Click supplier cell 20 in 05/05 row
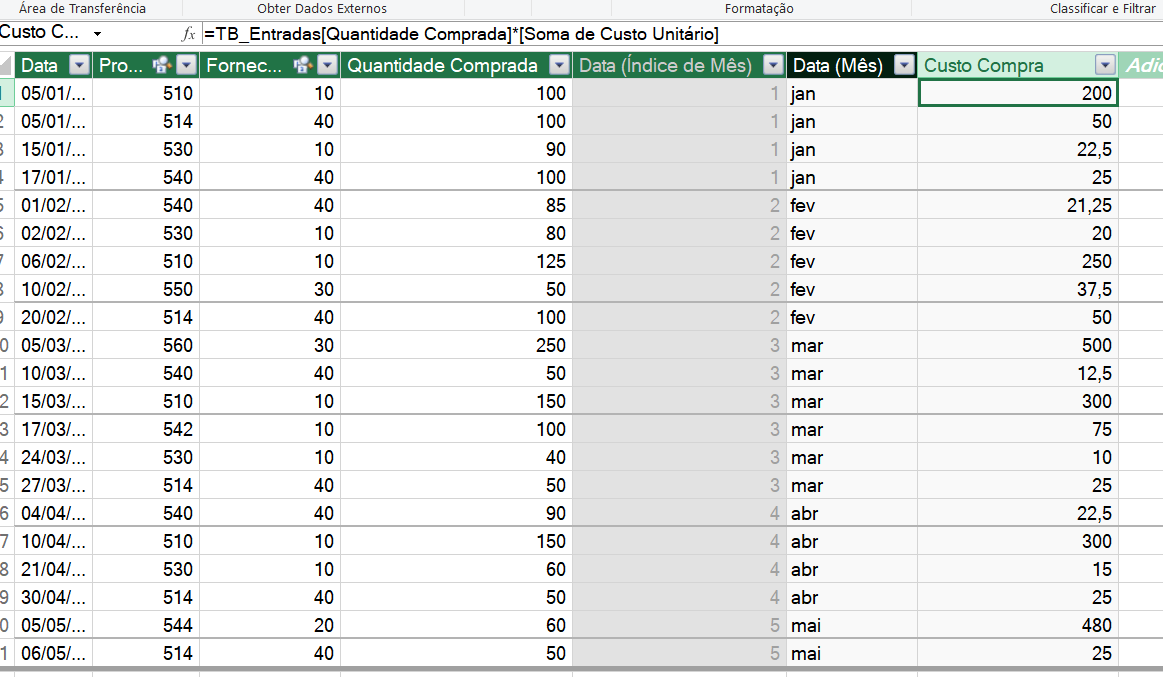Screen dimensions: 1163x677 click(270, 625)
